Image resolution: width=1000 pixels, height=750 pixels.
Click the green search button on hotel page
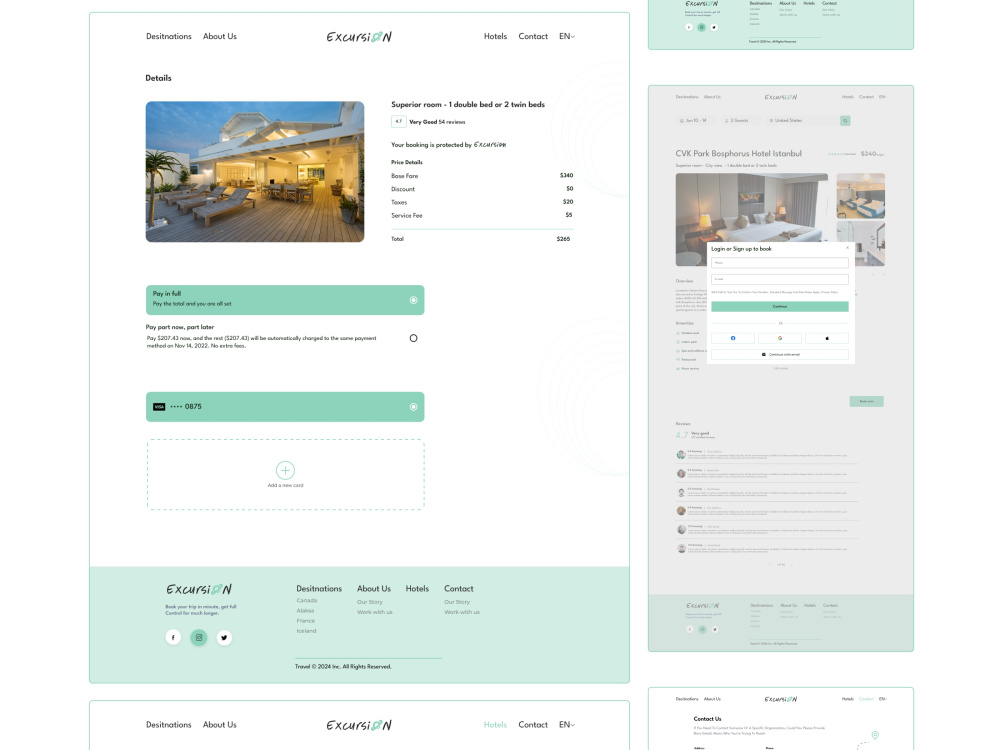[x=845, y=121]
